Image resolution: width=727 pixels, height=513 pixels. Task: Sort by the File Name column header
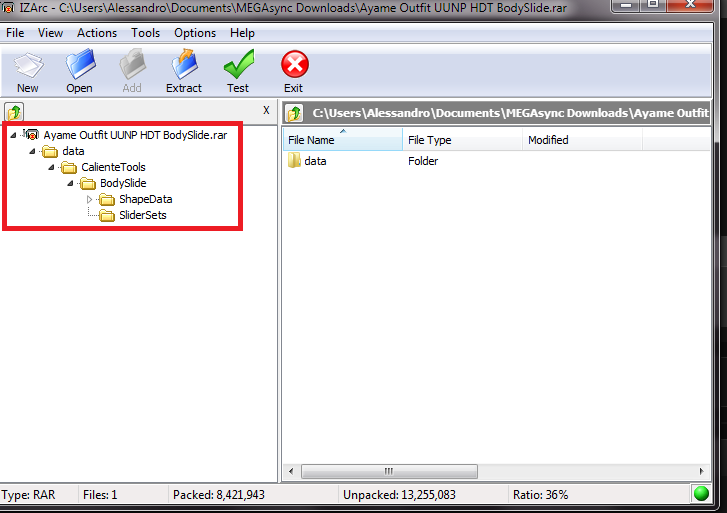click(343, 140)
